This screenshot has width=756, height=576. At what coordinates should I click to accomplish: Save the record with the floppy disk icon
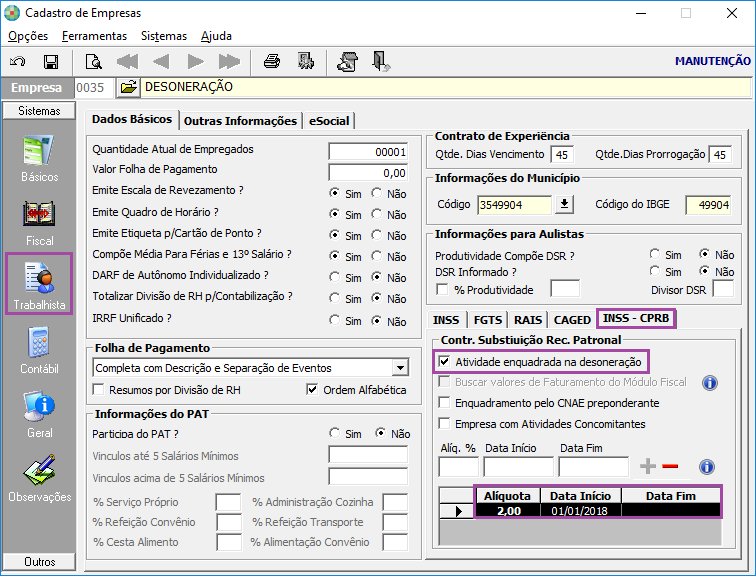pos(51,62)
